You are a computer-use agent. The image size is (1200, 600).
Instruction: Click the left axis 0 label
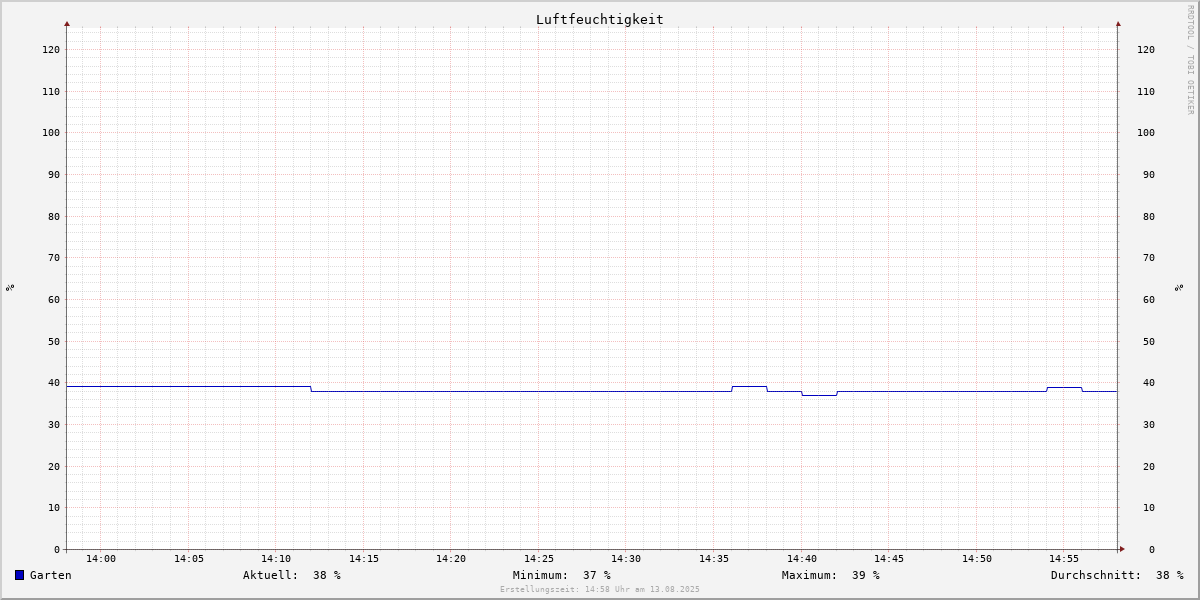57,549
